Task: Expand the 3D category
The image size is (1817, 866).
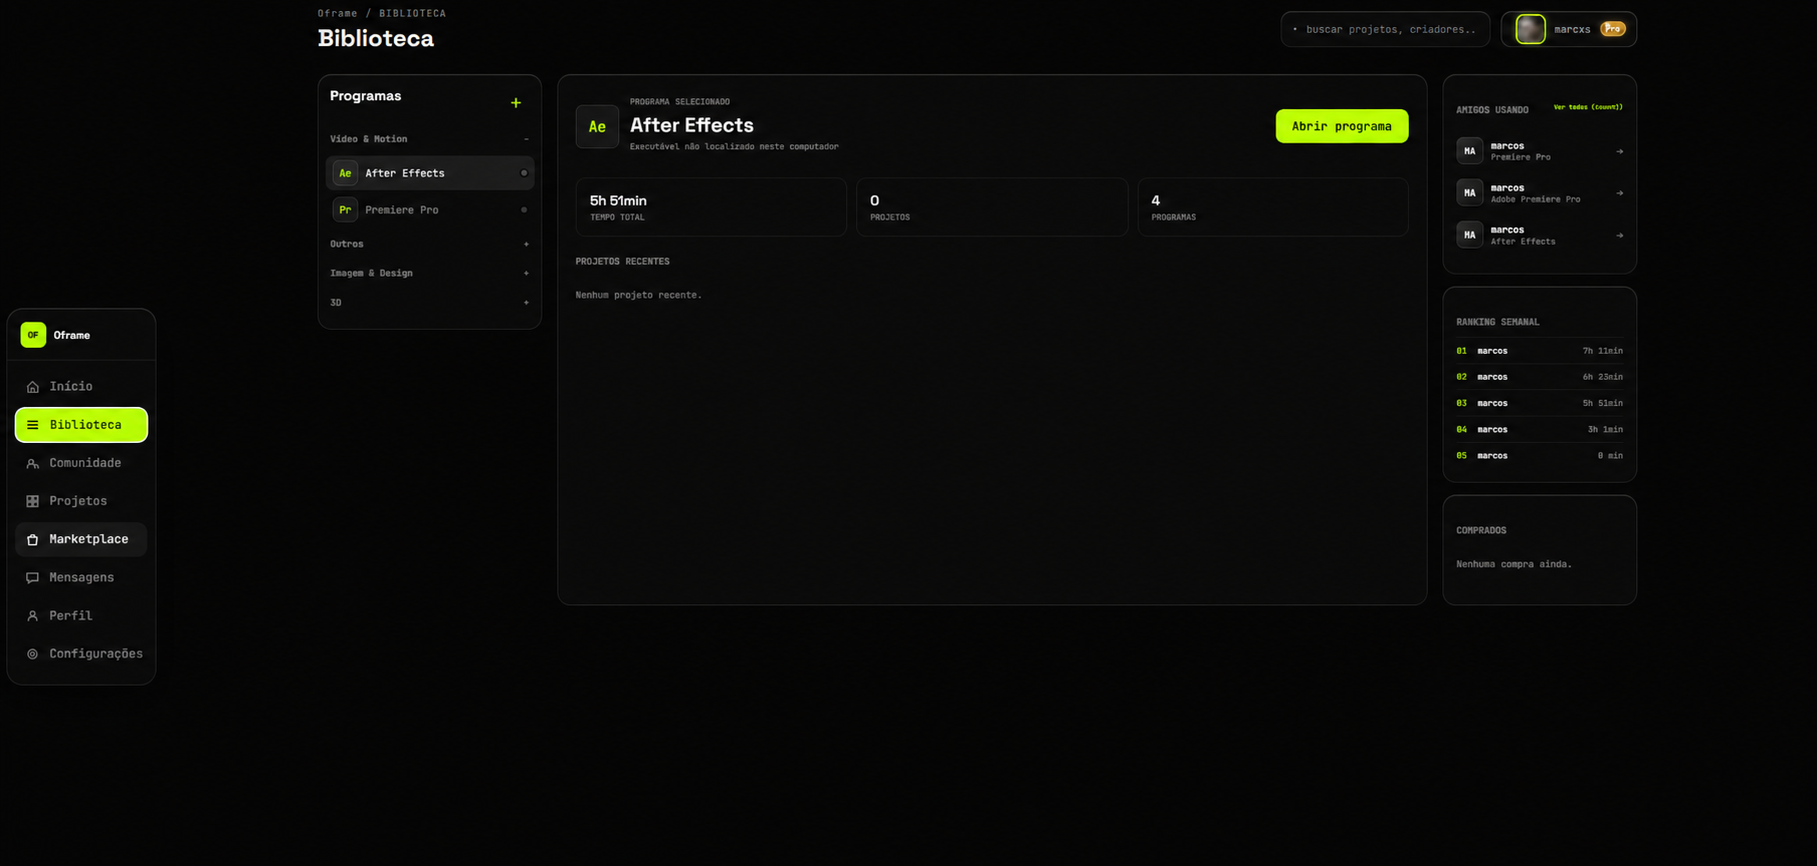Action: pyautogui.click(x=526, y=302)
